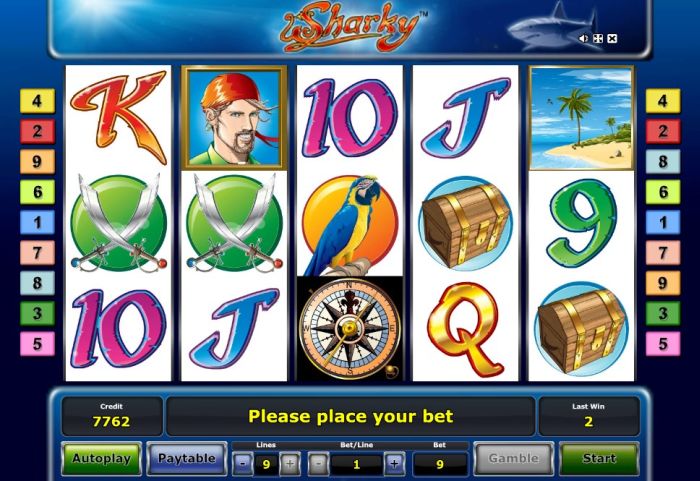
Task: Select the pink payline 5 marker on right
Action: tap(663, 343)
